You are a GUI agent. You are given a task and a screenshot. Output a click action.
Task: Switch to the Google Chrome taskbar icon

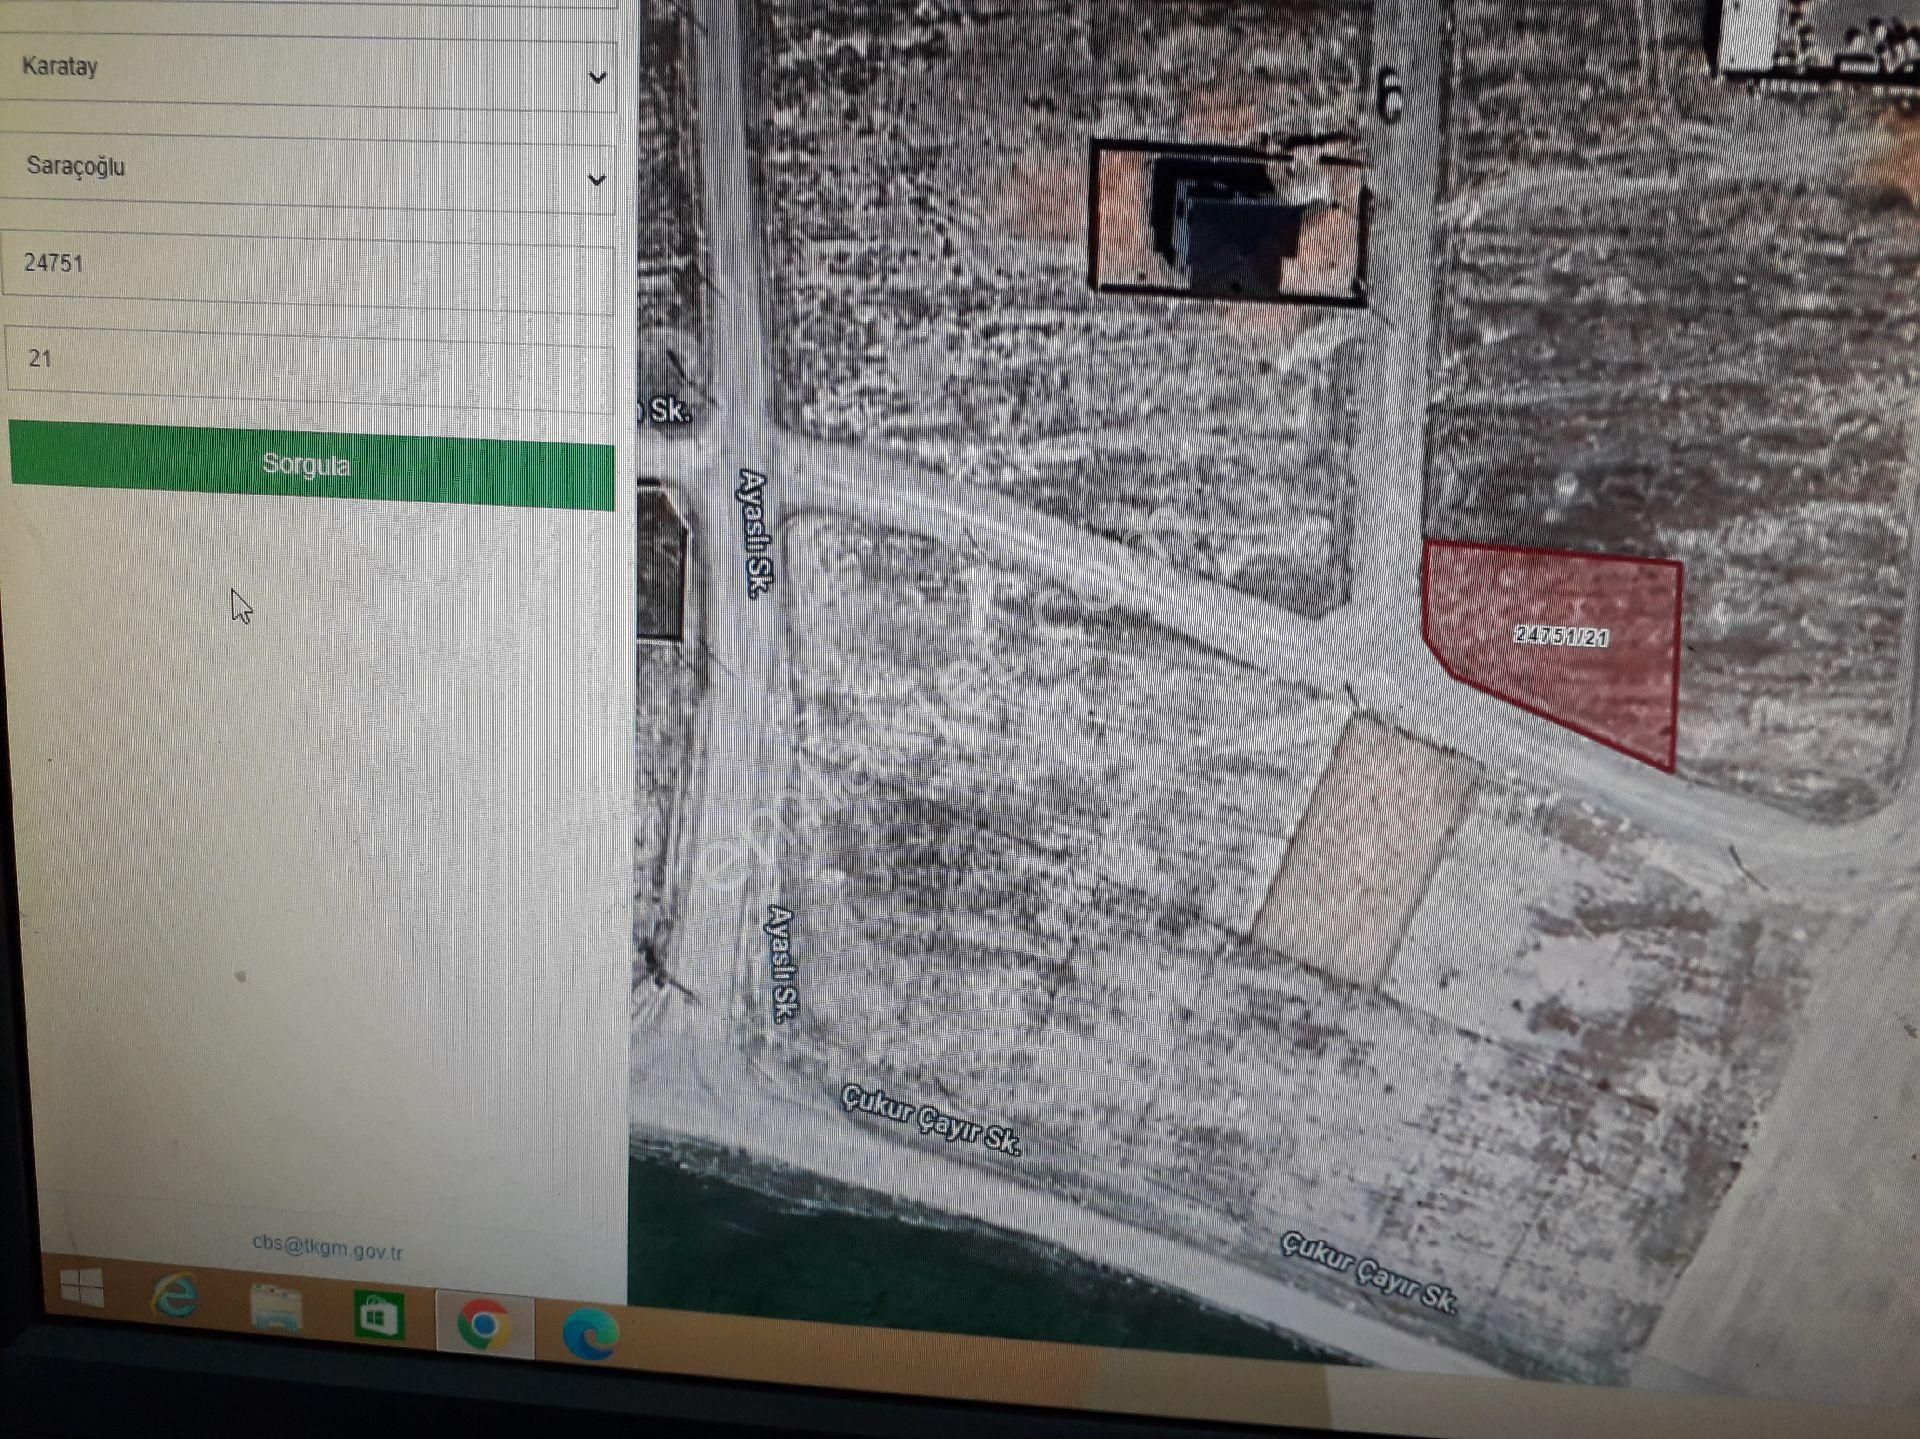(484, 1324)
